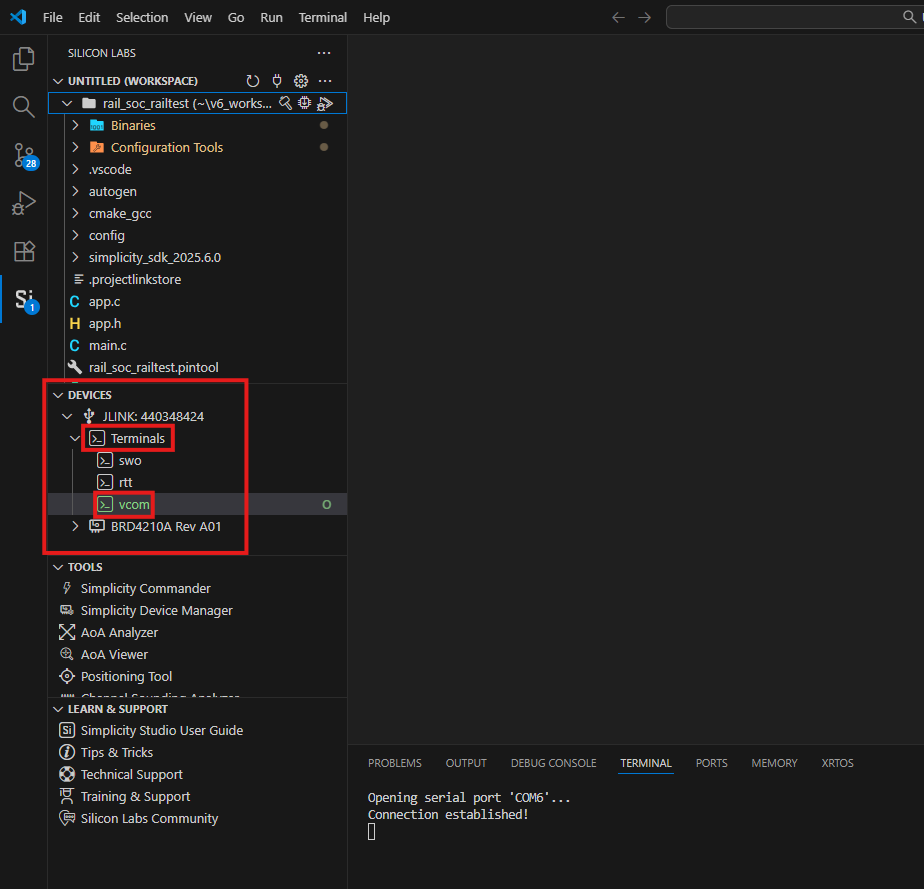Start debugging via the debug launch icon
Image resolution: width=924 pixels, height=889 pixels.
325,103
